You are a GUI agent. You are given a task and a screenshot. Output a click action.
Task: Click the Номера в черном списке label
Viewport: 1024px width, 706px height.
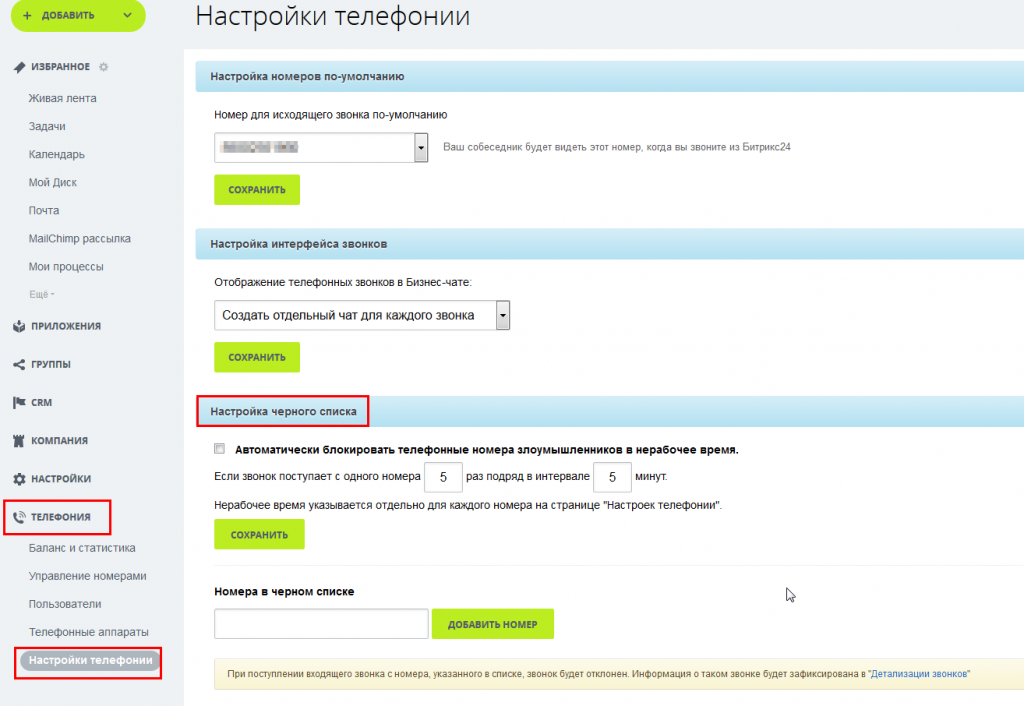click(x=284, y=592)
